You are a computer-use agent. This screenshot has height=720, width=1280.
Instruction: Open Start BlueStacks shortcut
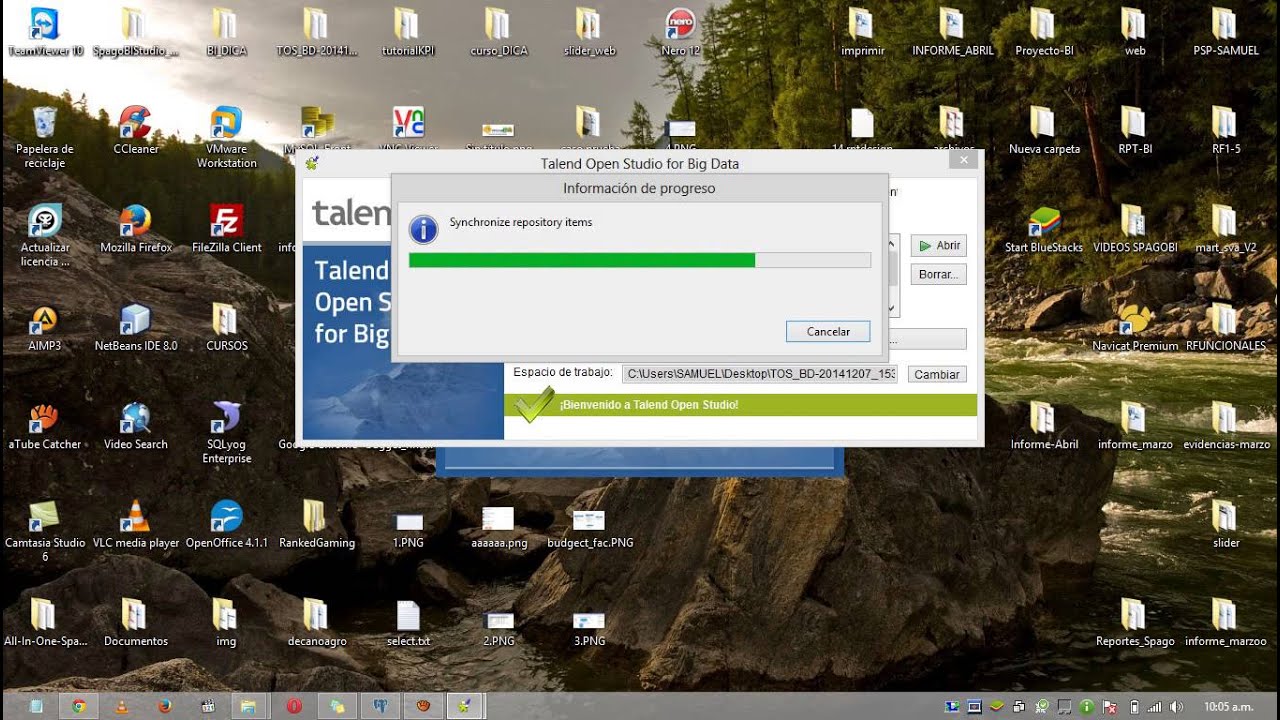click(x=1044, y=228)
